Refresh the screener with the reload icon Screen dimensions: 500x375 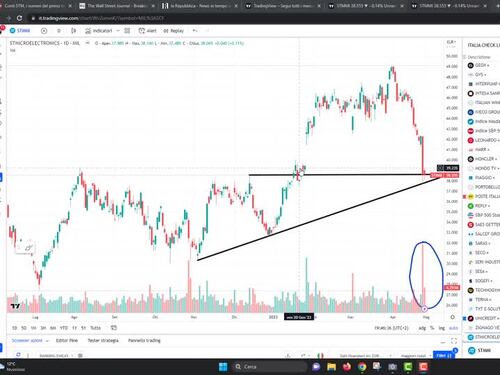coord(18,355)
